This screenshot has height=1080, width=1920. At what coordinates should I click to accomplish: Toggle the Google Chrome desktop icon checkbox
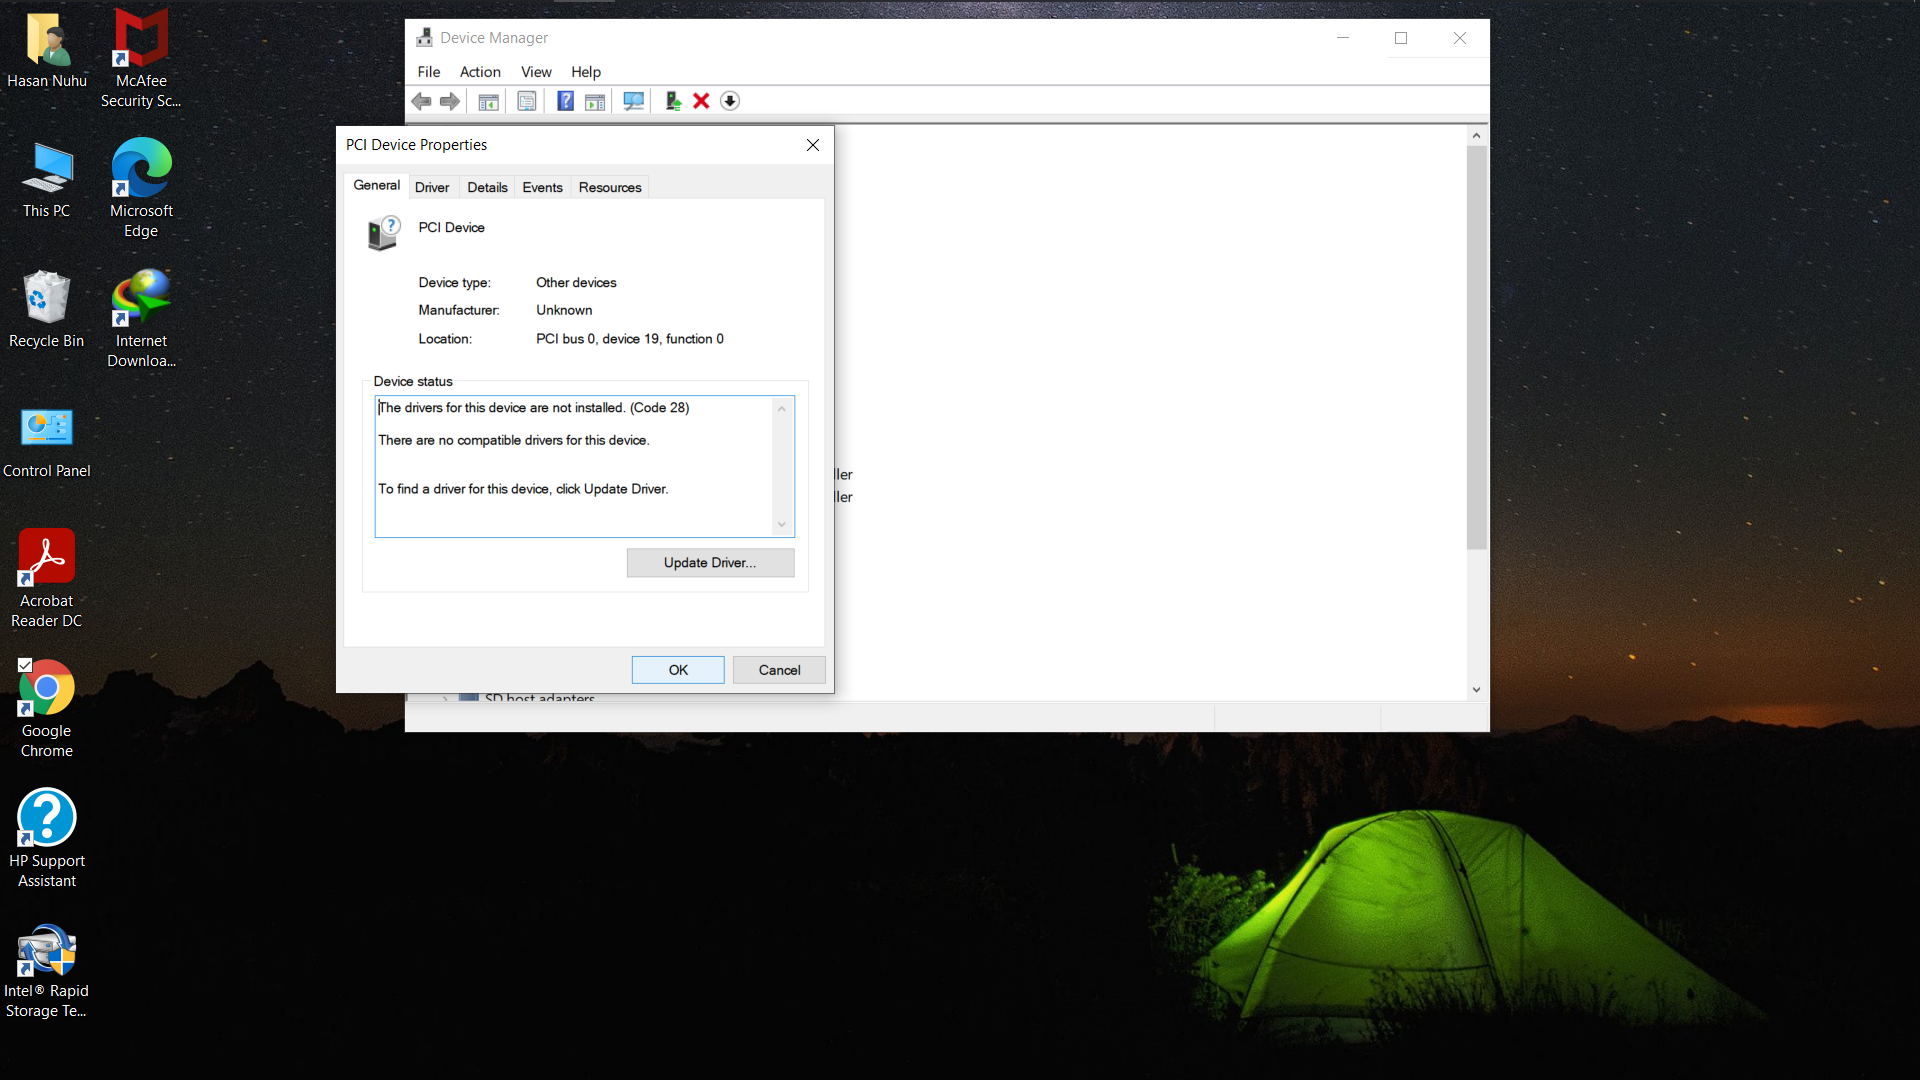[25, 665]
